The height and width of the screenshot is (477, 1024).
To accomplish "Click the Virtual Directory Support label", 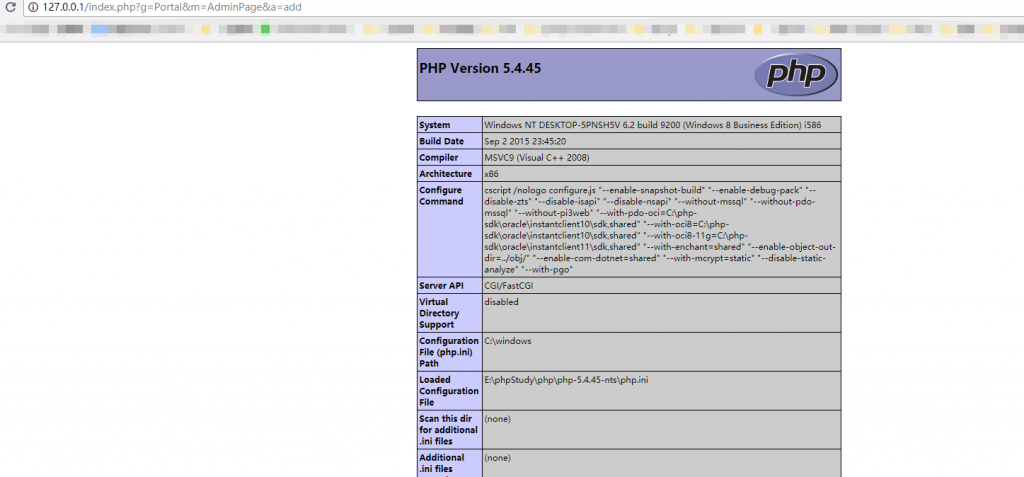I will pyautogui.click(x=442, y=312).
